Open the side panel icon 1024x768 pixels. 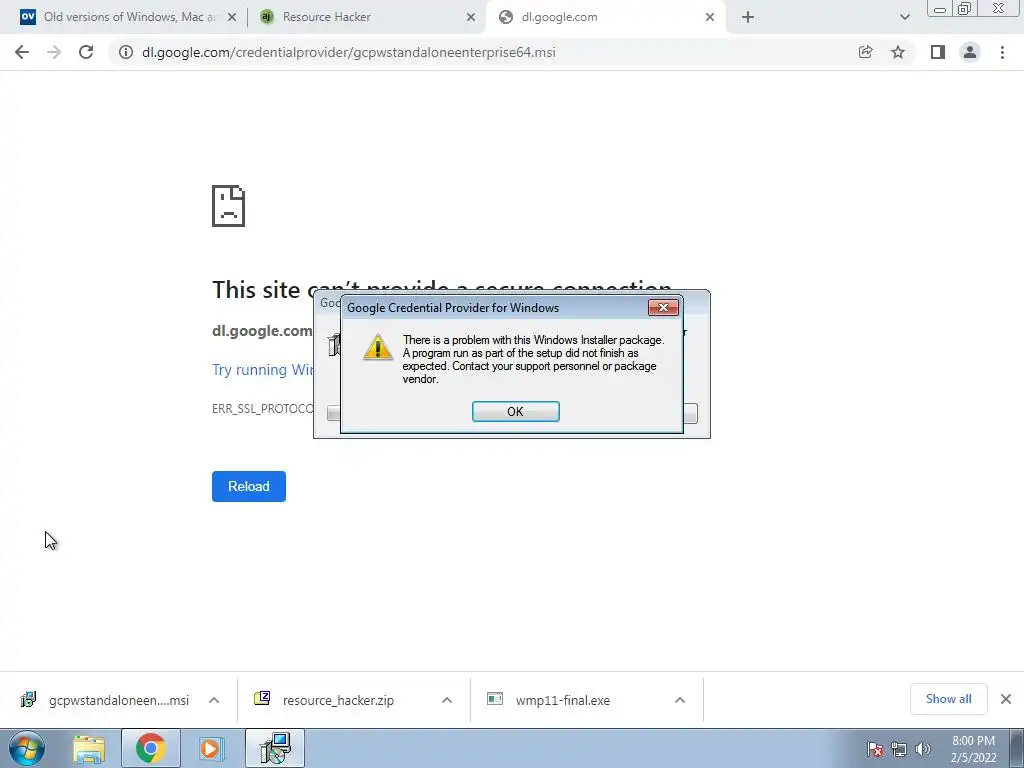[938, 52]
